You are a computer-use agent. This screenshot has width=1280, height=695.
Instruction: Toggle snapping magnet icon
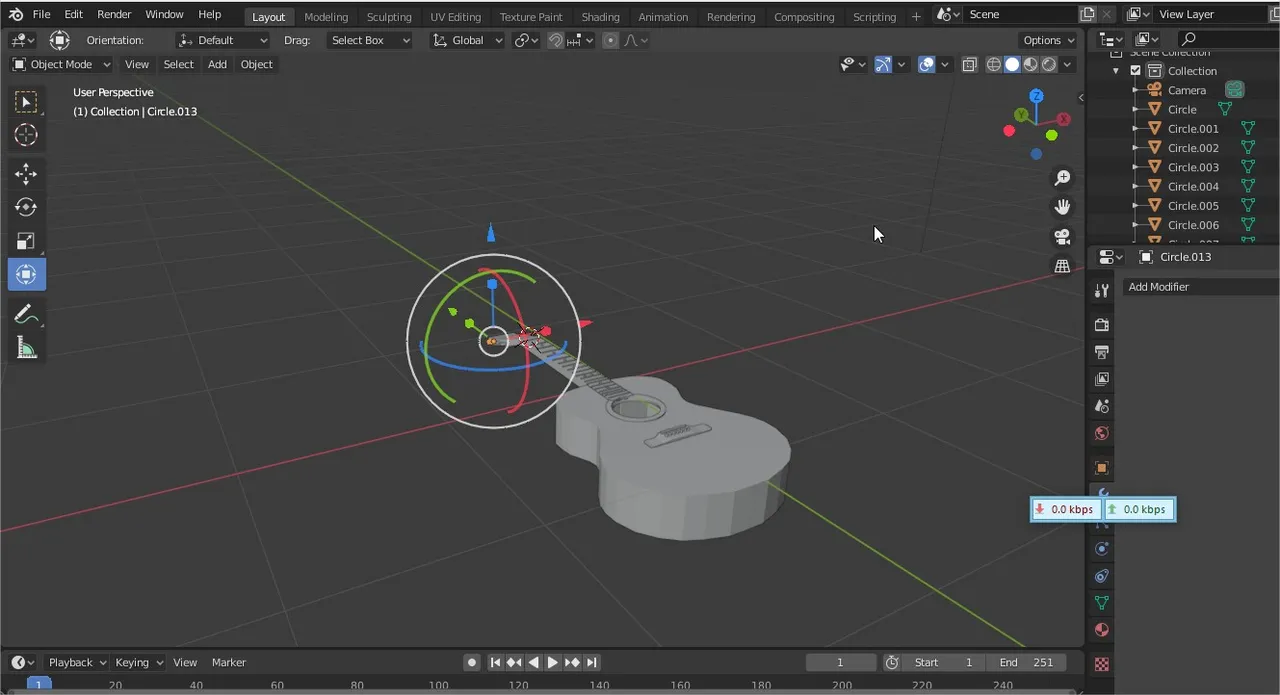[x=557, y=40]
